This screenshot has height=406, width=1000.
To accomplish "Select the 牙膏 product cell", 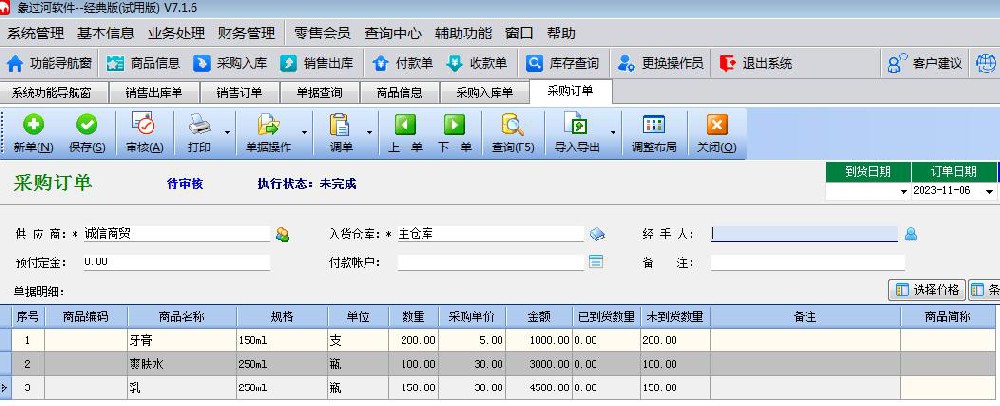I will 182,340.
